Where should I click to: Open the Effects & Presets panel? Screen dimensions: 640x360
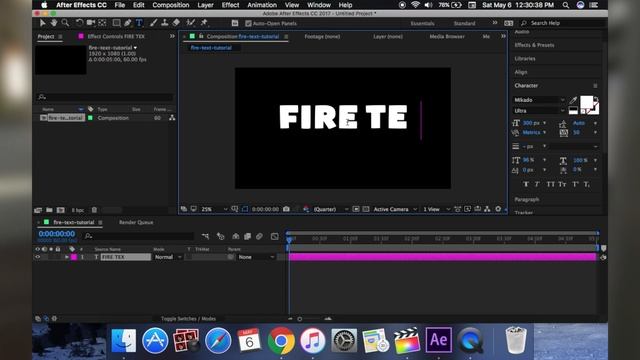[x=534, y=45]
